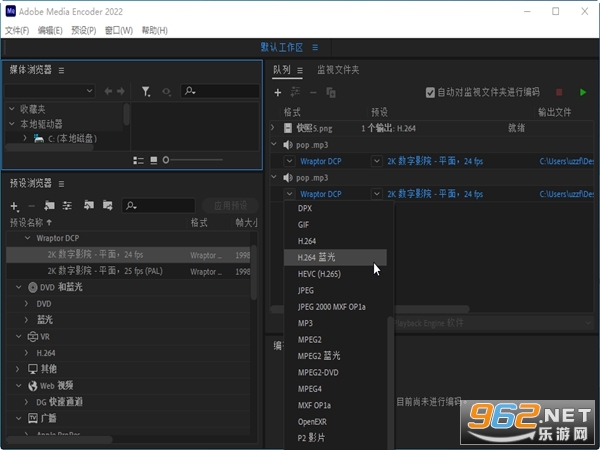This screenshot has height=450, width=600.
Task: Choose MP3 from format list
Action: [335, 323]
